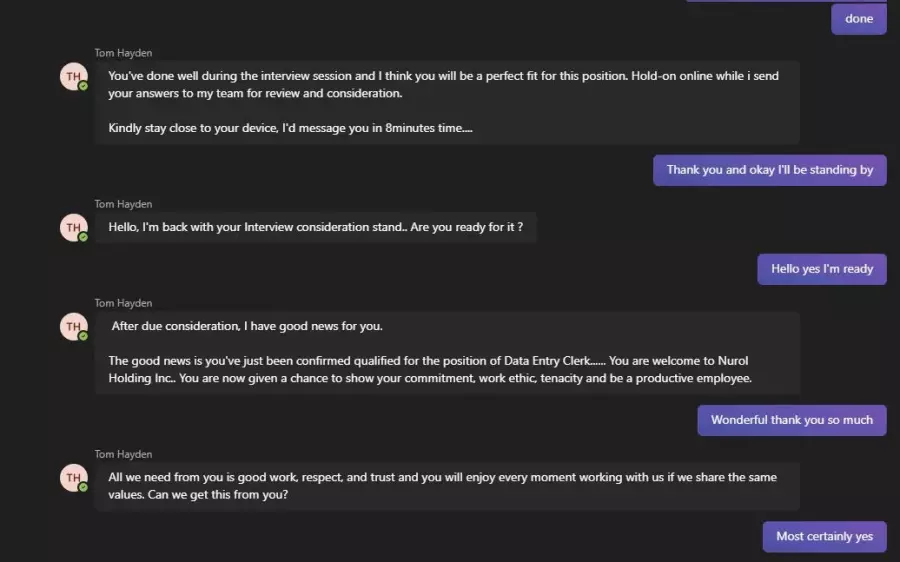Select the 'Hello yes I'm ready' sent message

pyautogui.click(x=822, y=269)
